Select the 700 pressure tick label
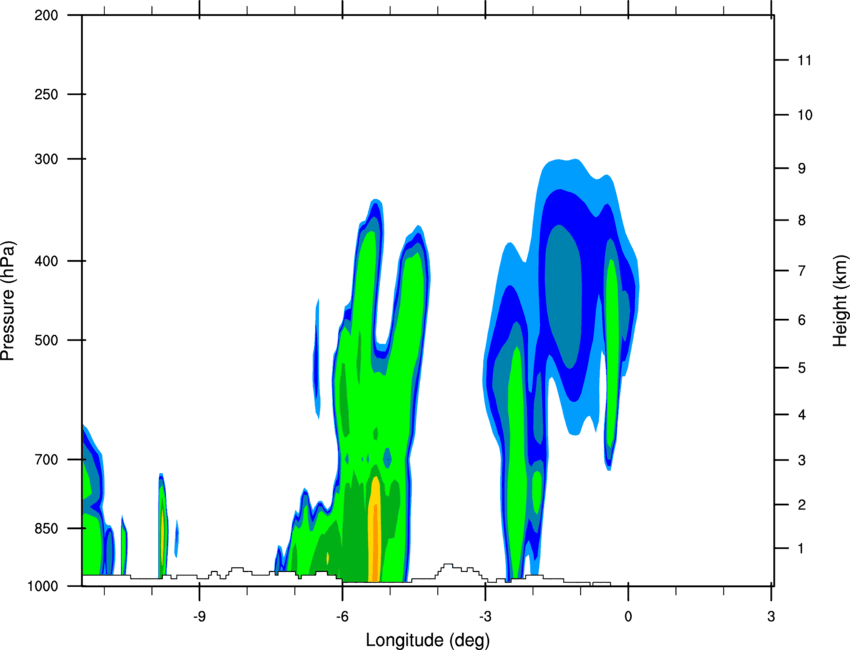 click(46, 459)
